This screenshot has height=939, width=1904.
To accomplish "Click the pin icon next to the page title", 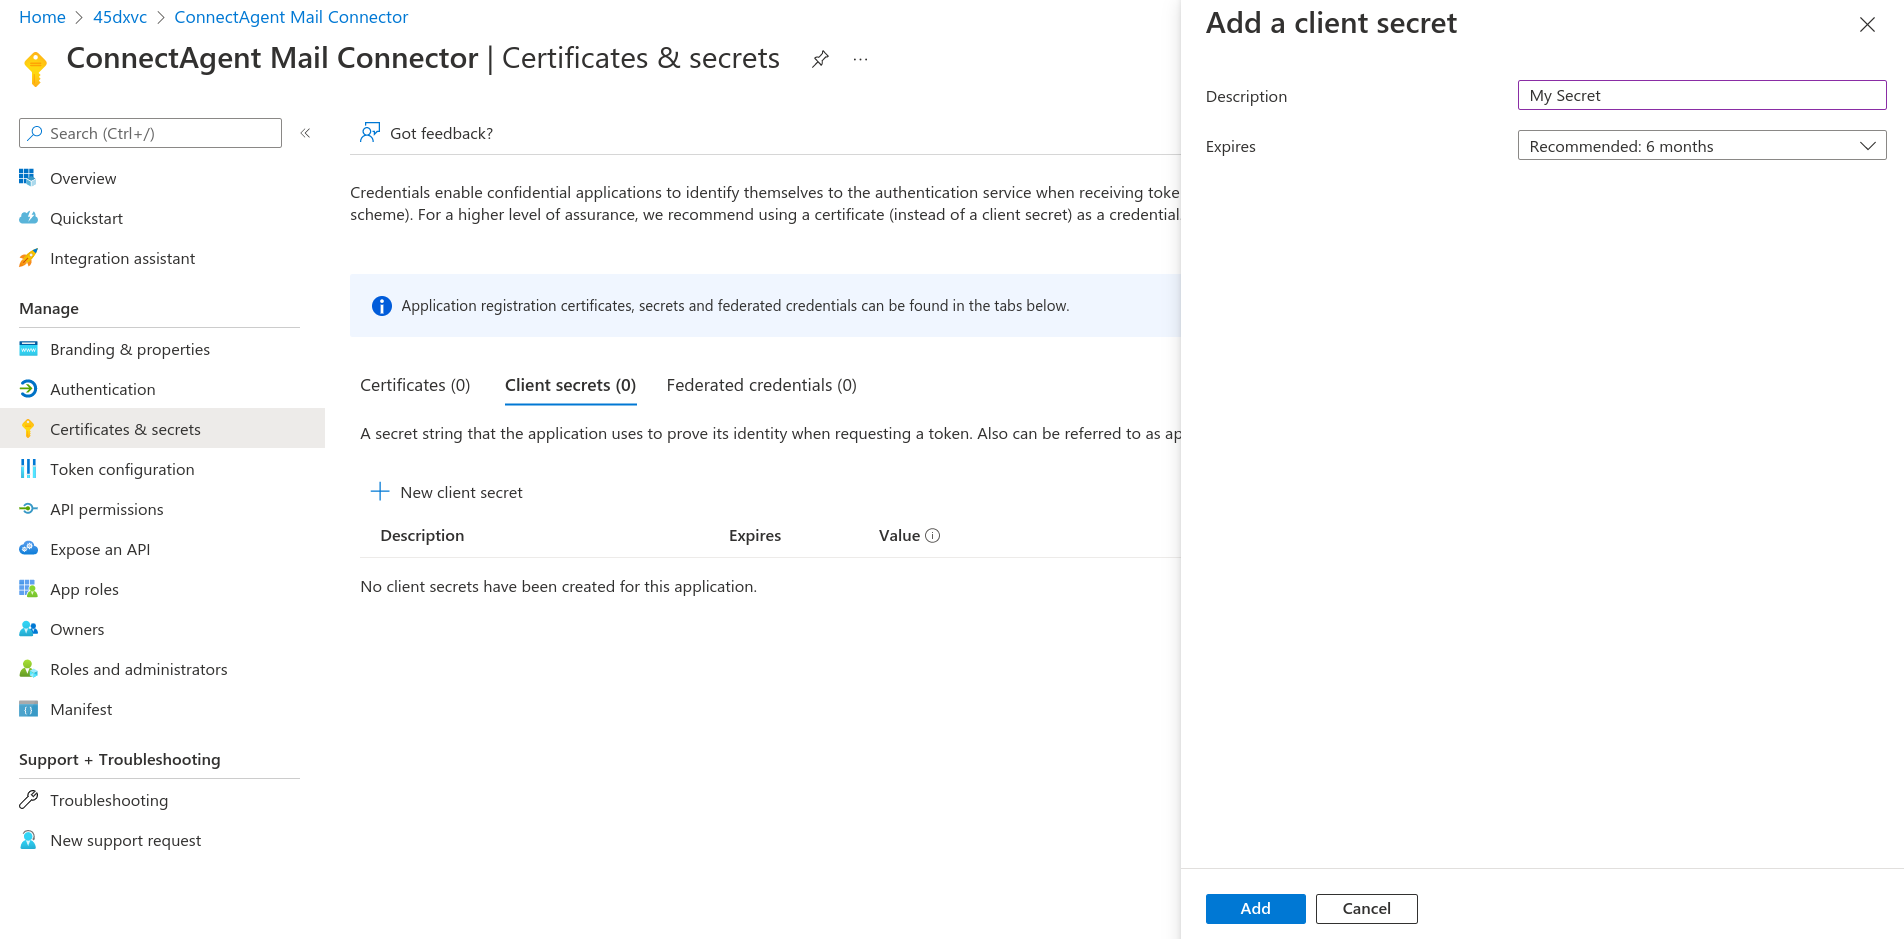I will [x=820, y=59].
